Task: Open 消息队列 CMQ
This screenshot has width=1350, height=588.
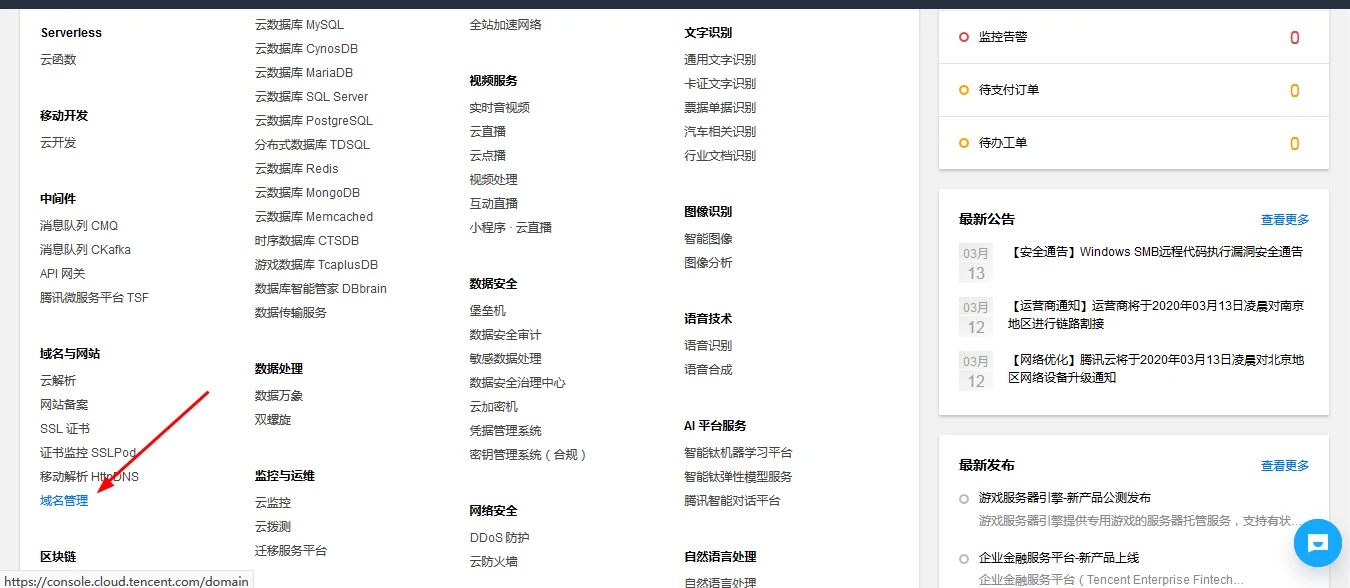Action: click(x=79, y=226)
